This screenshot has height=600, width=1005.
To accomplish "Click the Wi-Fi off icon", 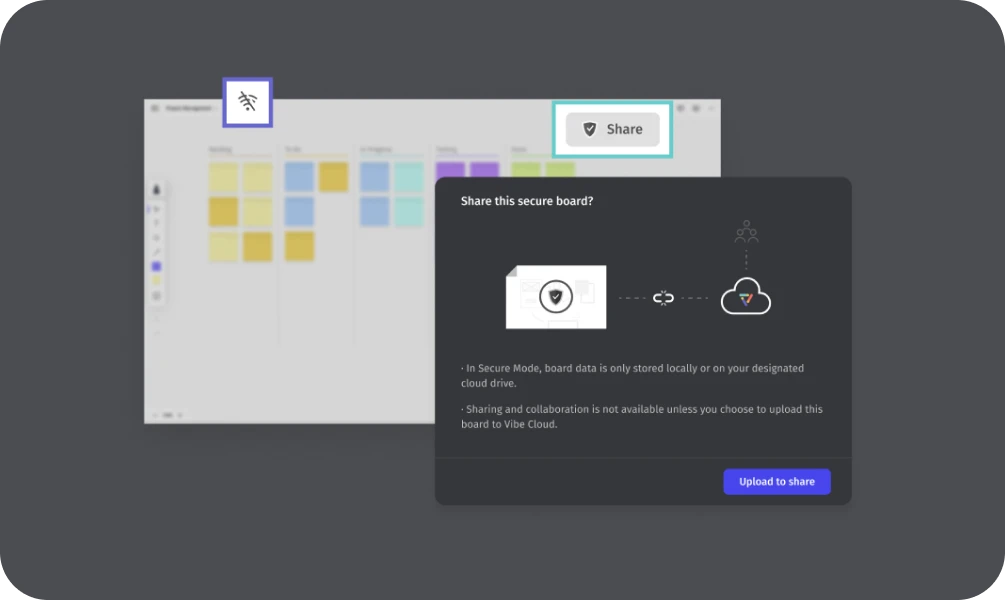I will pyautogui.click(x=247, y=102).
